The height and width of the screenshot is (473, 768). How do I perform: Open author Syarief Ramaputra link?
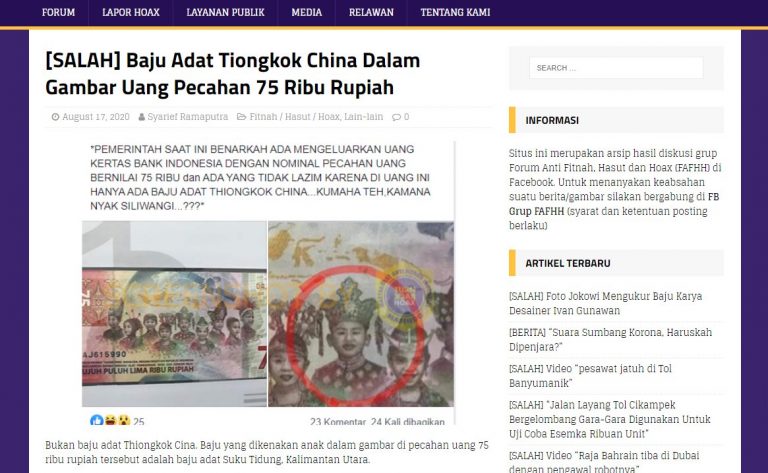[188, 117]
